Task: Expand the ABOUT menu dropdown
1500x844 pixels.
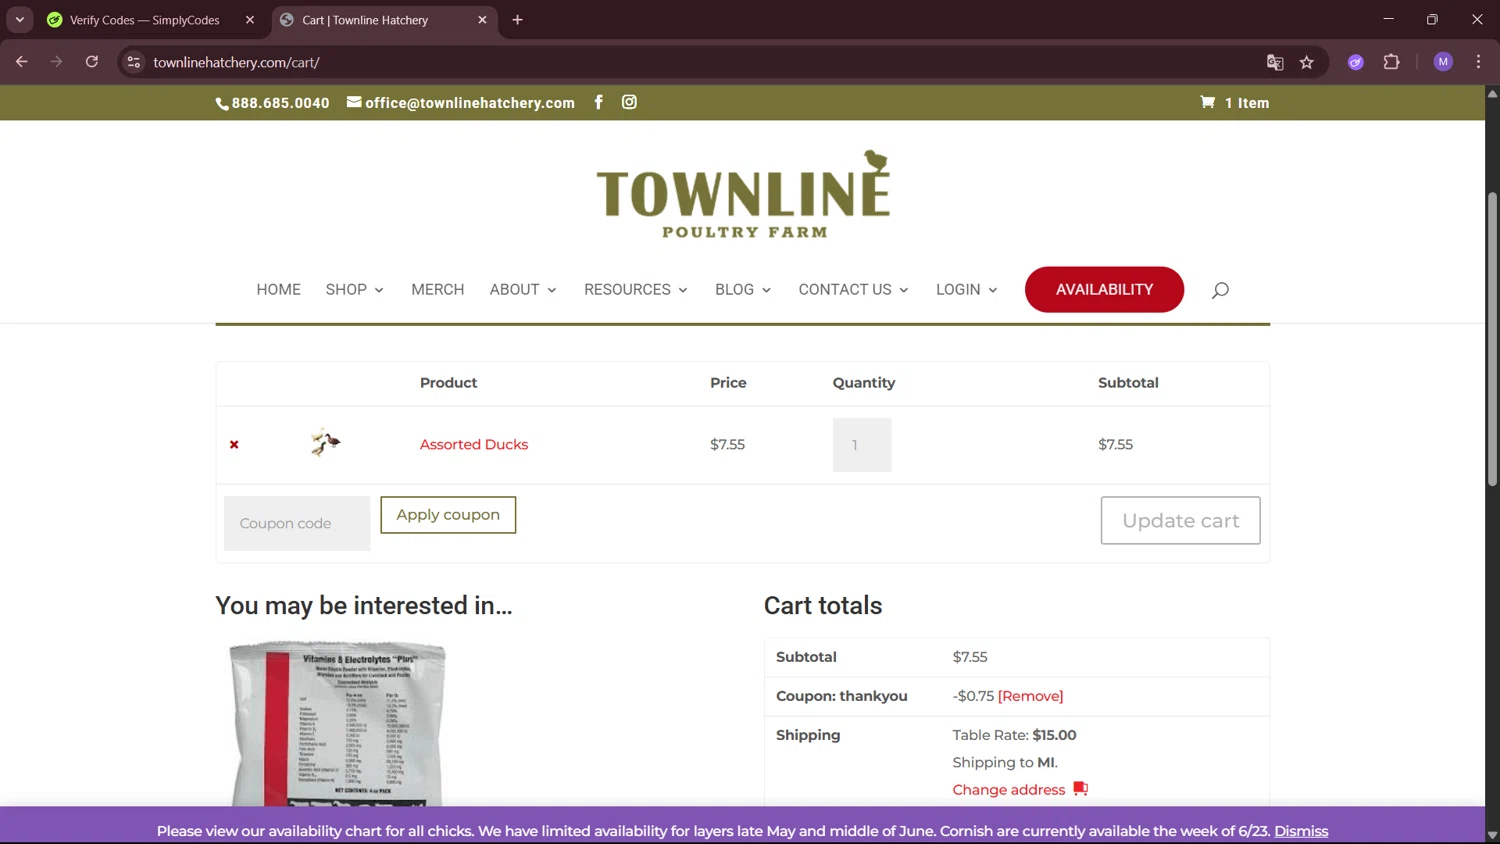Action: (x=523, y=290)
